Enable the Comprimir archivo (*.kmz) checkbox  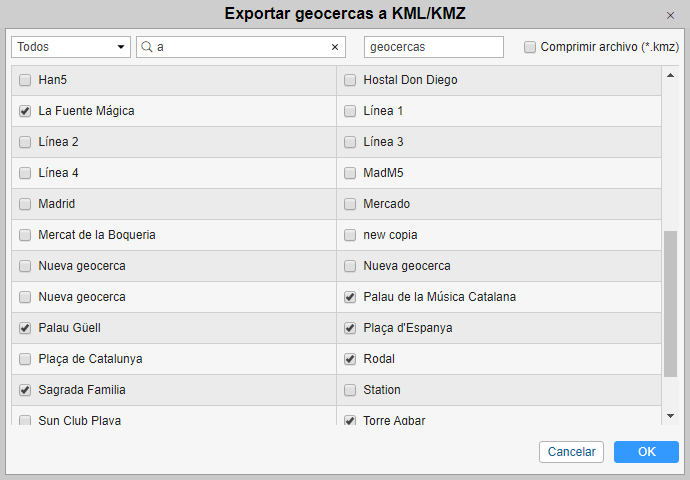pos(530,47)
